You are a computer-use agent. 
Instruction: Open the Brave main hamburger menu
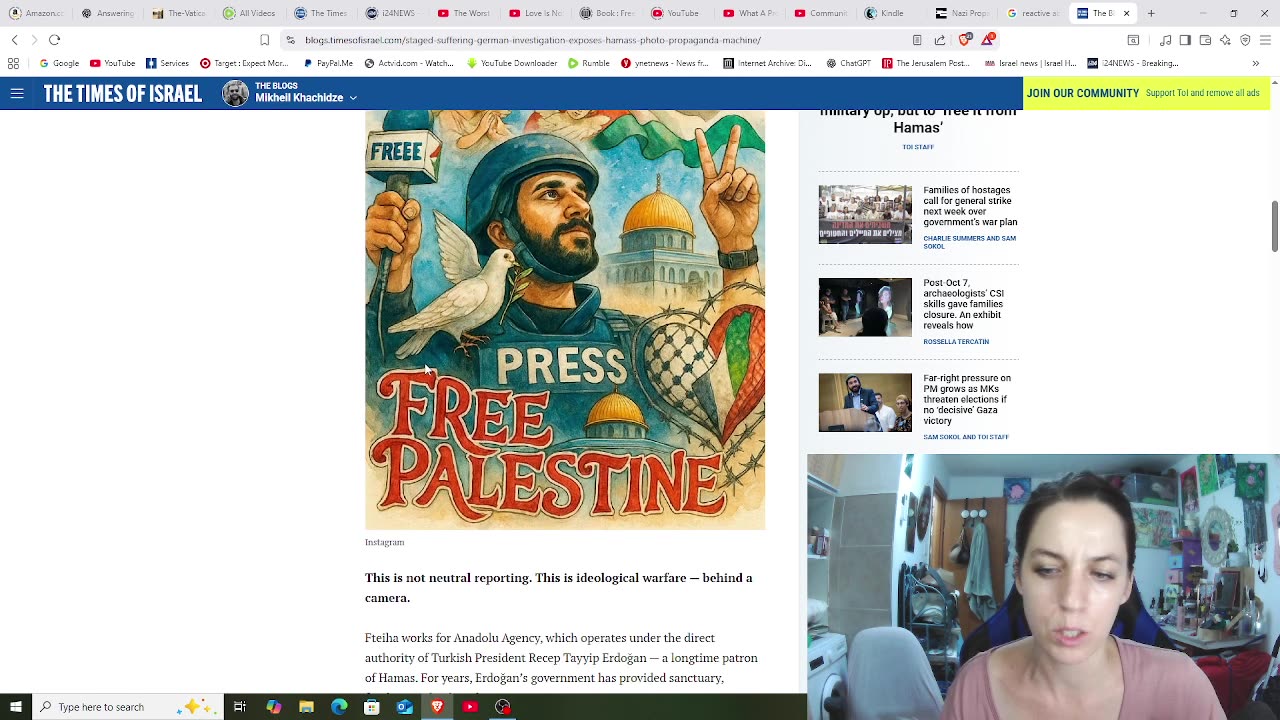click(x=1265, y=40)
